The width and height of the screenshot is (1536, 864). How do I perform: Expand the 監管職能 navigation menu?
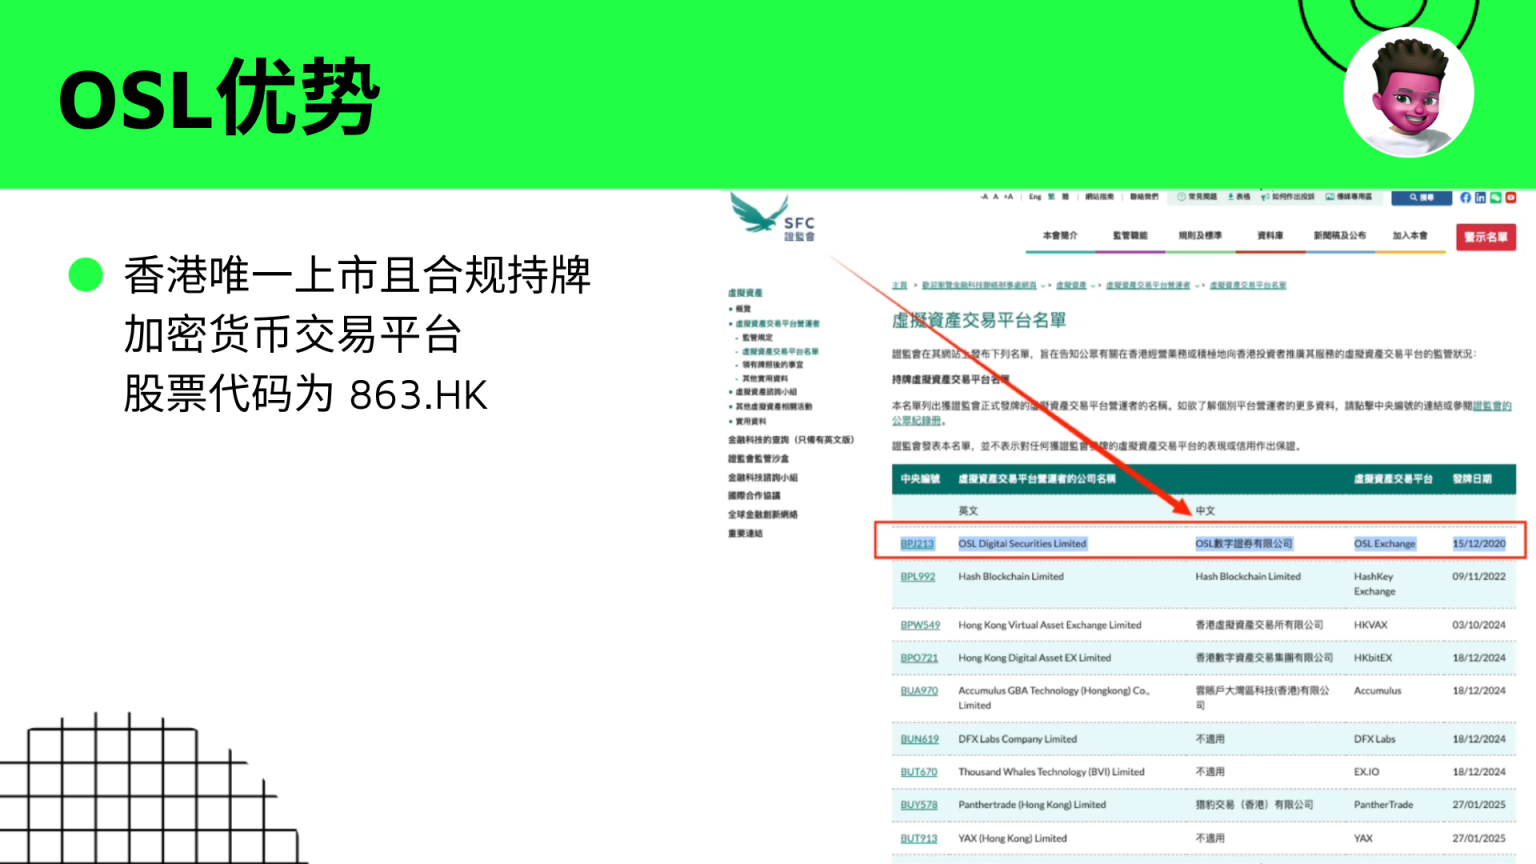[x=1131, y=236]
